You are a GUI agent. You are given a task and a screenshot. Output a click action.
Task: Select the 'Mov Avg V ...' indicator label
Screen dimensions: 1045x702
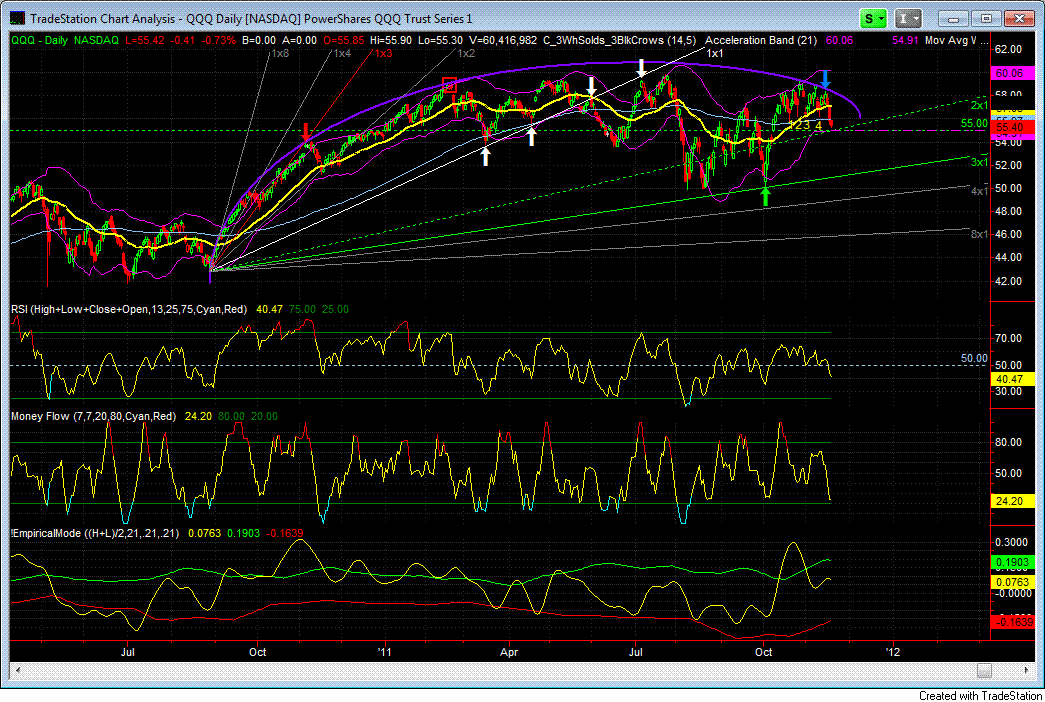(x=956, y=40)
